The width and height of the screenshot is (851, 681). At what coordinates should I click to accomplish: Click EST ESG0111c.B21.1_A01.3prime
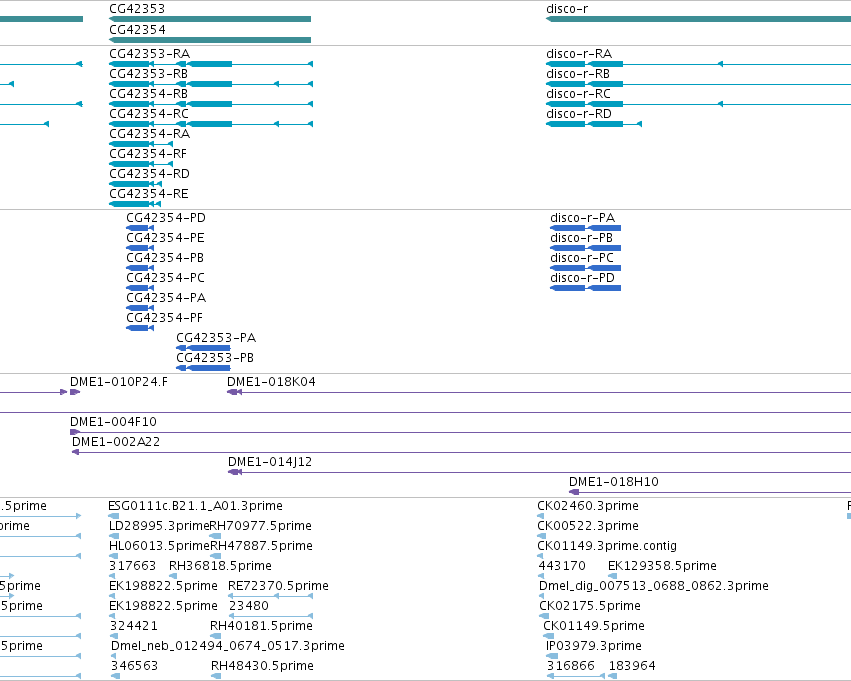point(113,516)
